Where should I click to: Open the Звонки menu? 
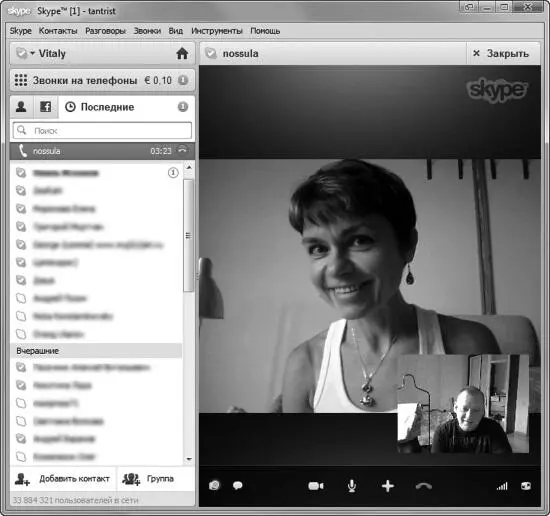point(147,31)
